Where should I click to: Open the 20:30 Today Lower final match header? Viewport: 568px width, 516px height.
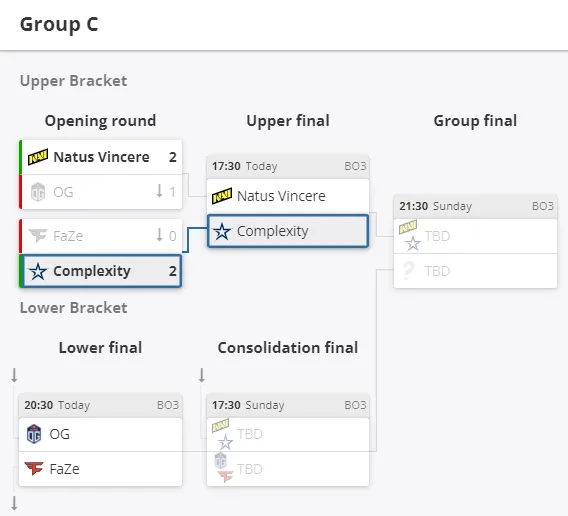pyautogui.click(x=100, y=405)
